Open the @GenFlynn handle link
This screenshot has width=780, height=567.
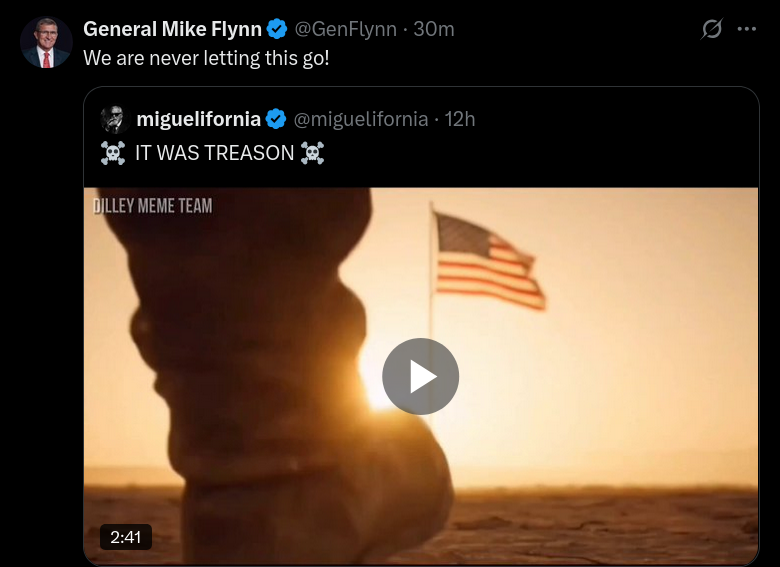tap(346, 29)
